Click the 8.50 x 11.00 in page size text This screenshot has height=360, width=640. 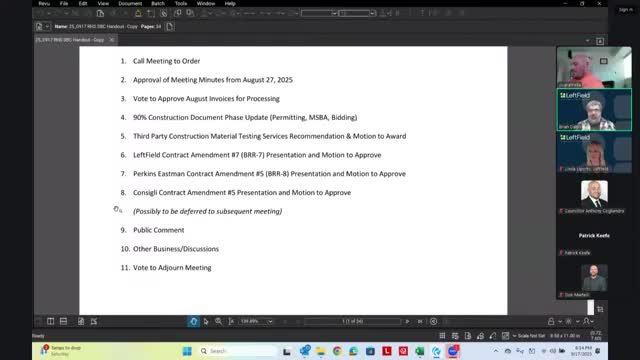coord(565,336)
